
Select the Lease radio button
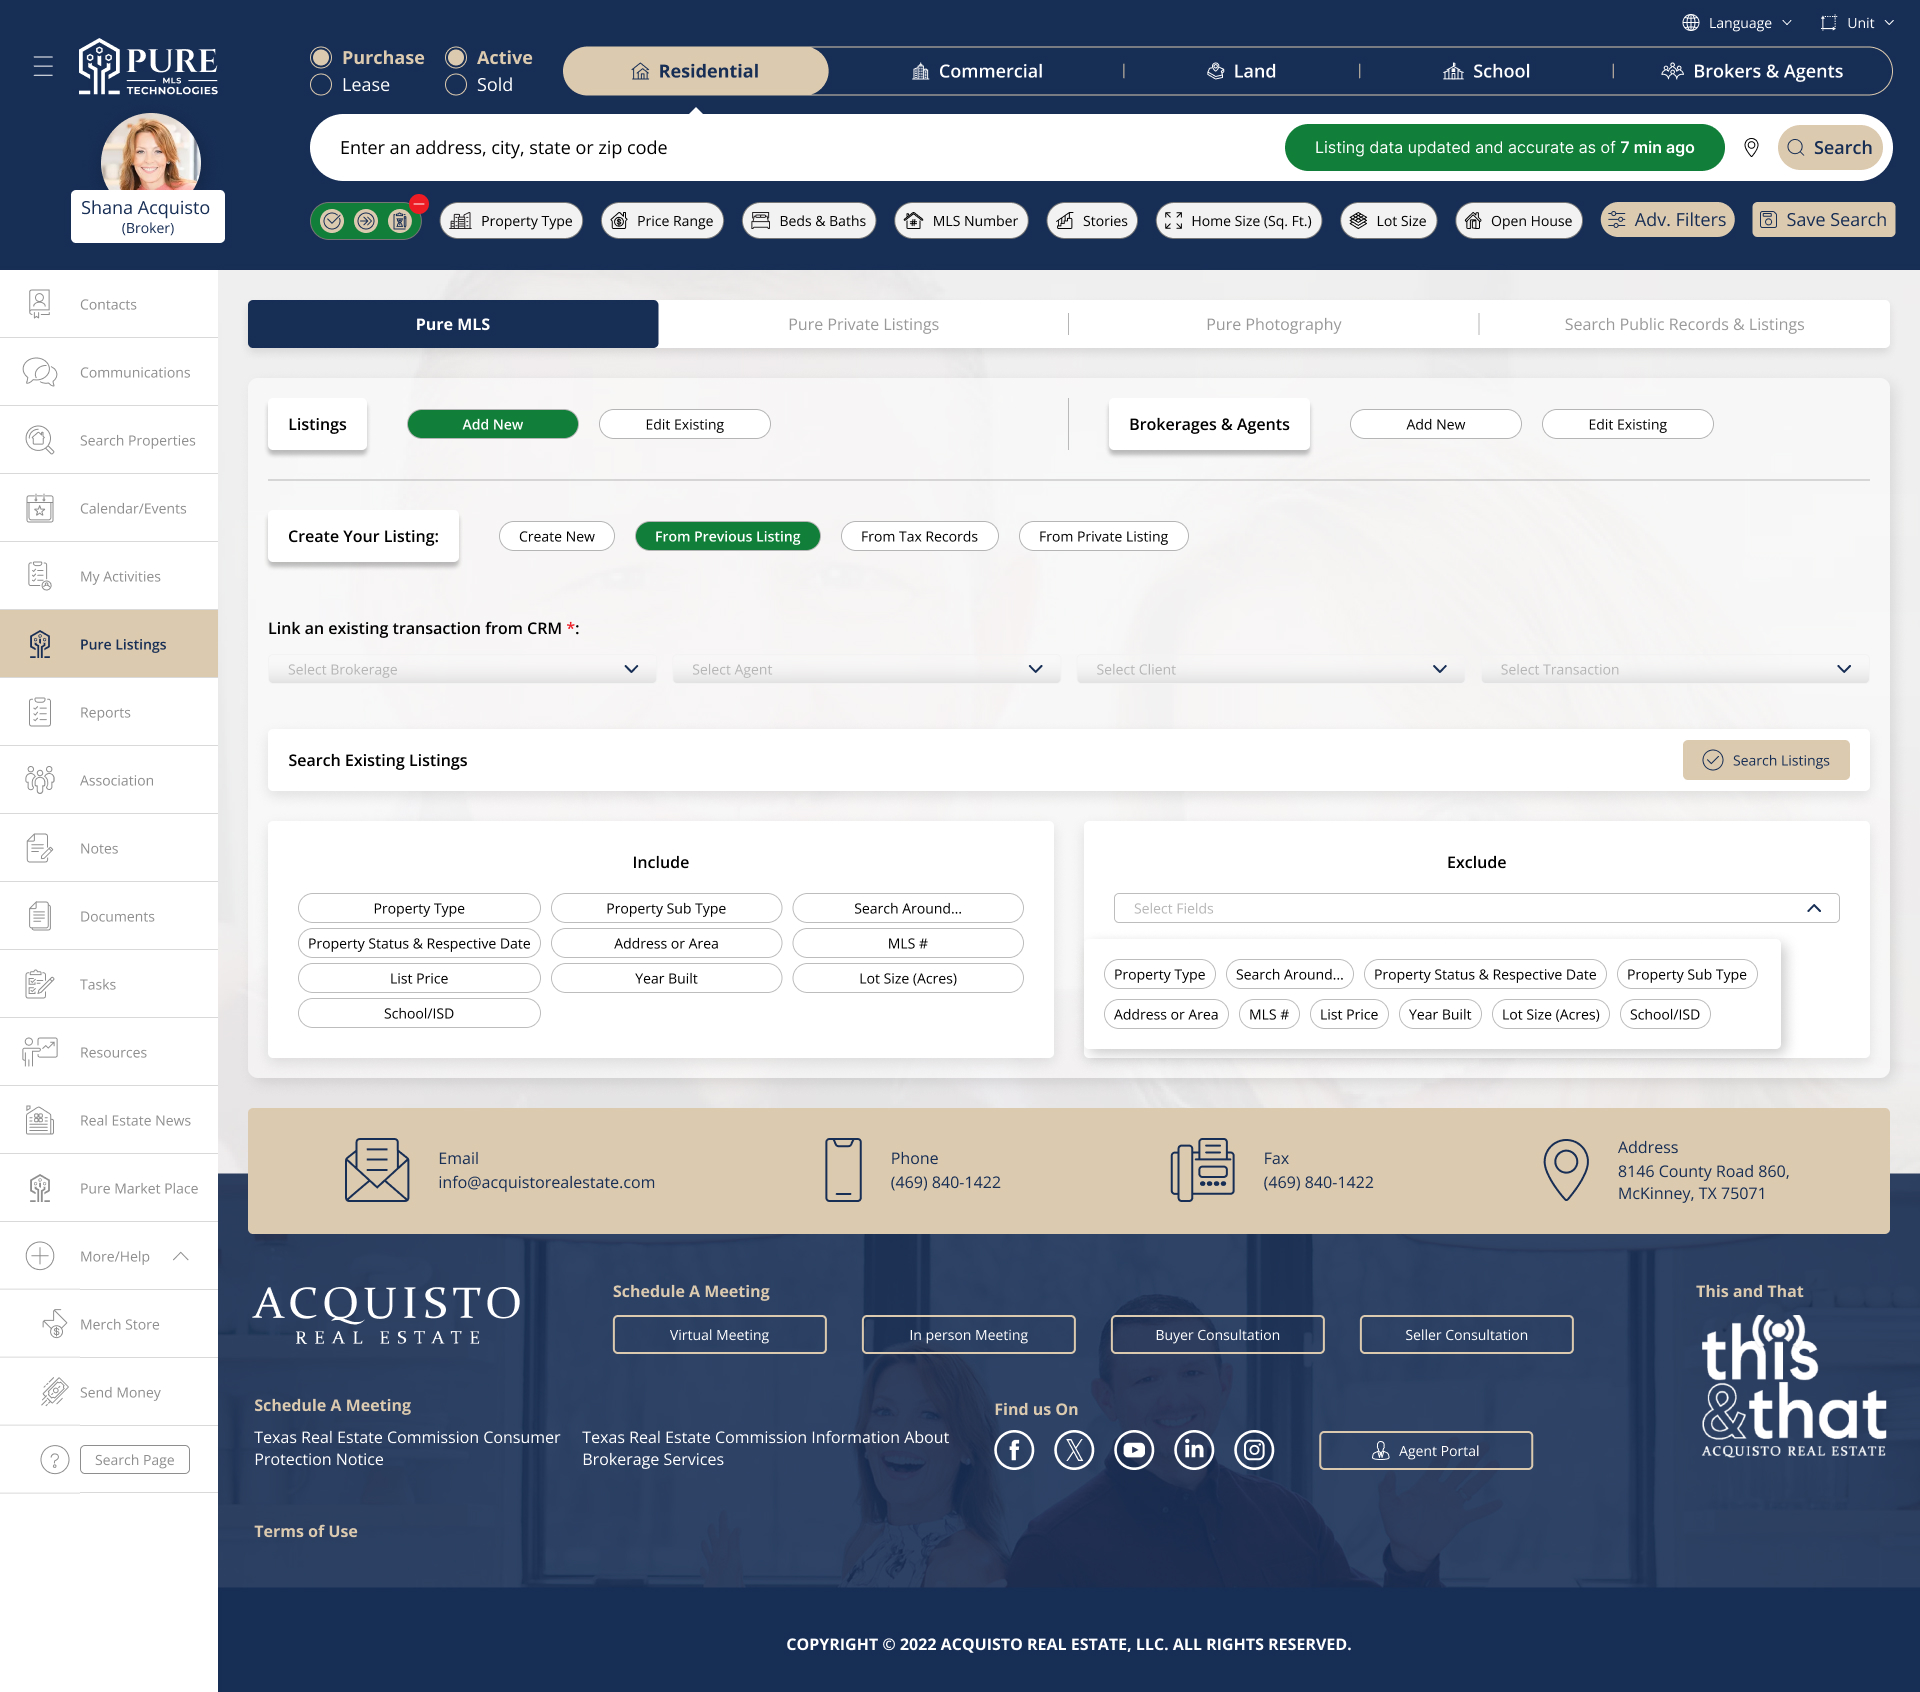tap(321, 85)
